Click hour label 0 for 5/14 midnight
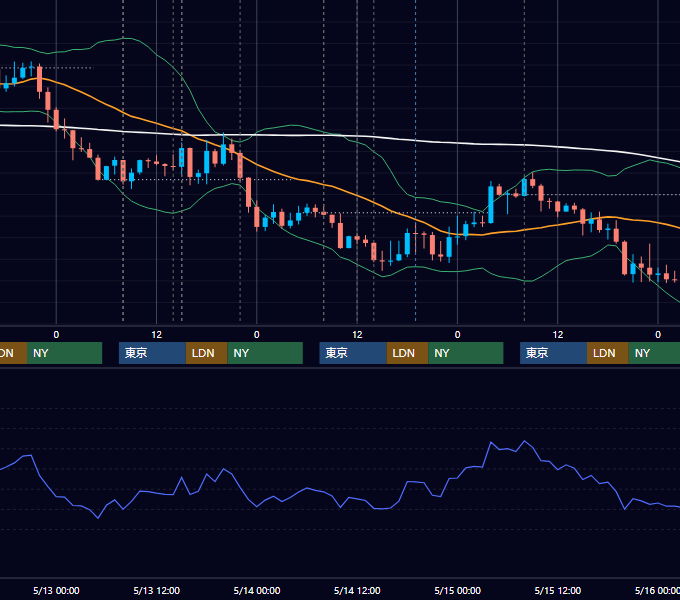The width and height of the screenshot is (680, 600). coord(257,335)
